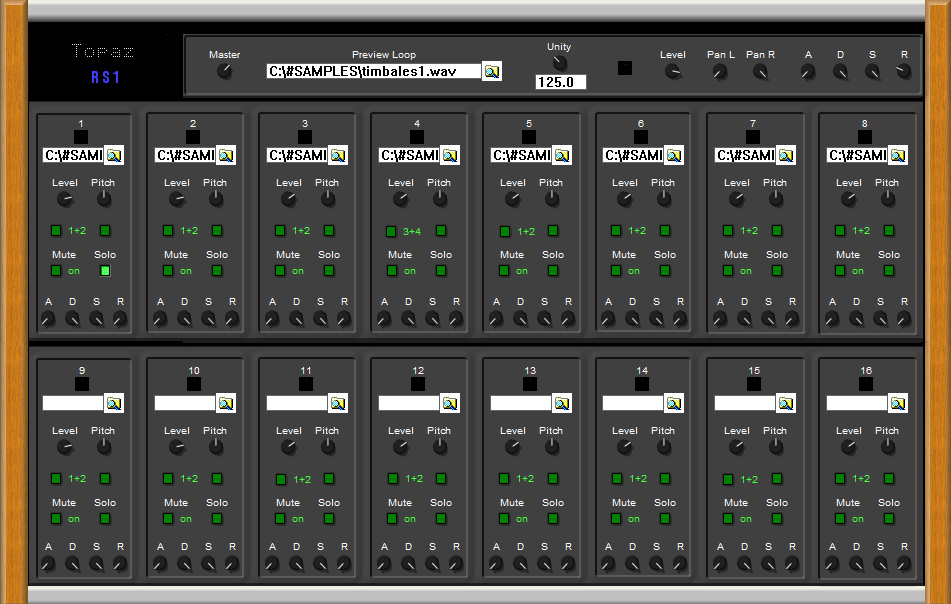Screen dimensions: 951x604
Task: Toggle the Solo button on pad 1
Action: coord(105,270)
